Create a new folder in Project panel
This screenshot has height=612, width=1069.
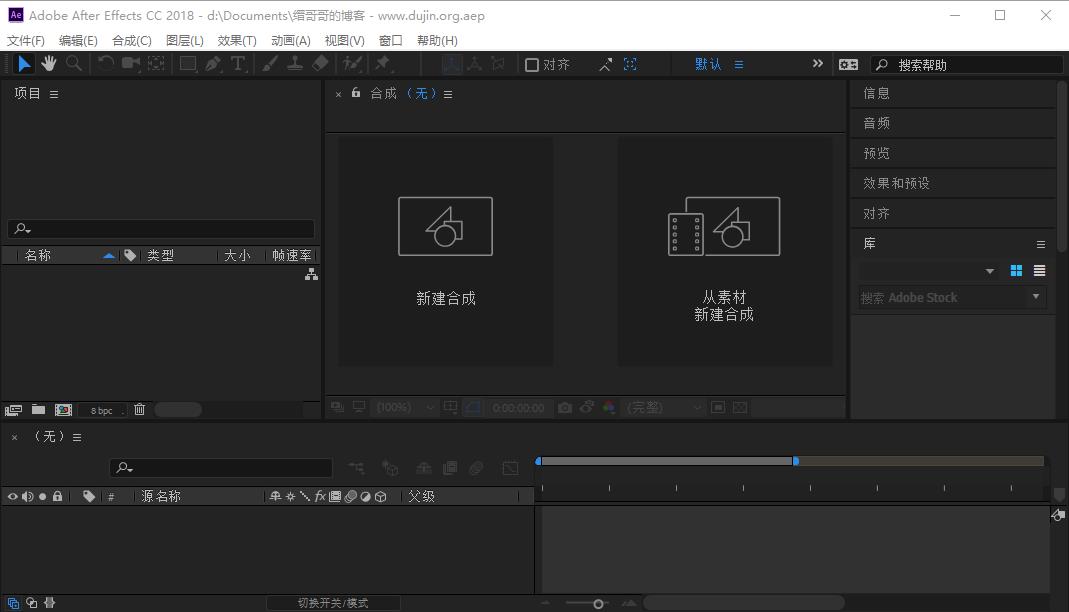point(38,410)
